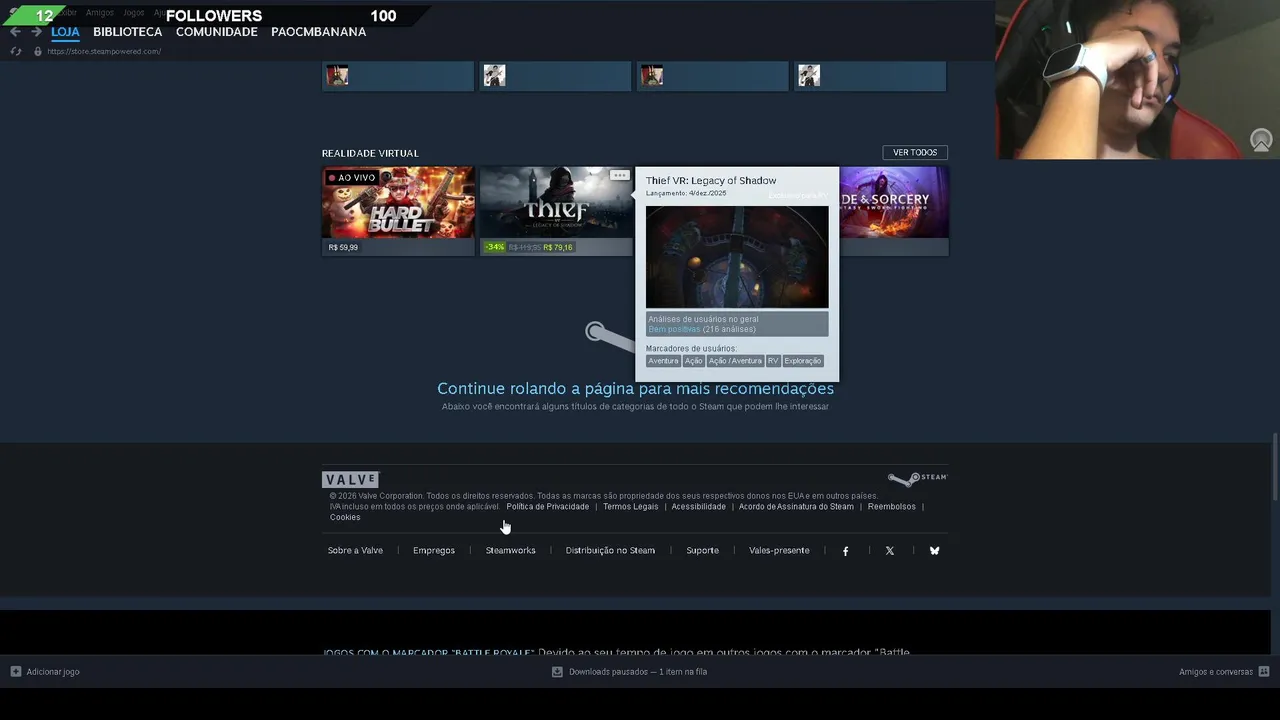This screenshot has height=720, width=1280.
Task: Click the Valve logo in footer
Action: point(350,480)
